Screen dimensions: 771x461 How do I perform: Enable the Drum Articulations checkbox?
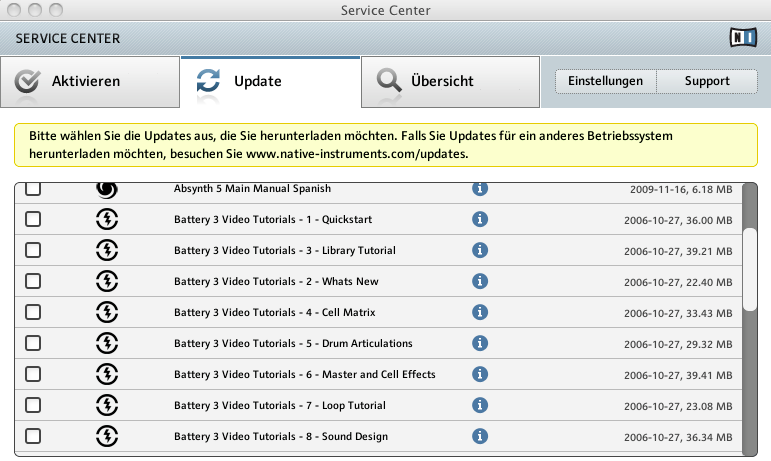[x=33, y=343]
